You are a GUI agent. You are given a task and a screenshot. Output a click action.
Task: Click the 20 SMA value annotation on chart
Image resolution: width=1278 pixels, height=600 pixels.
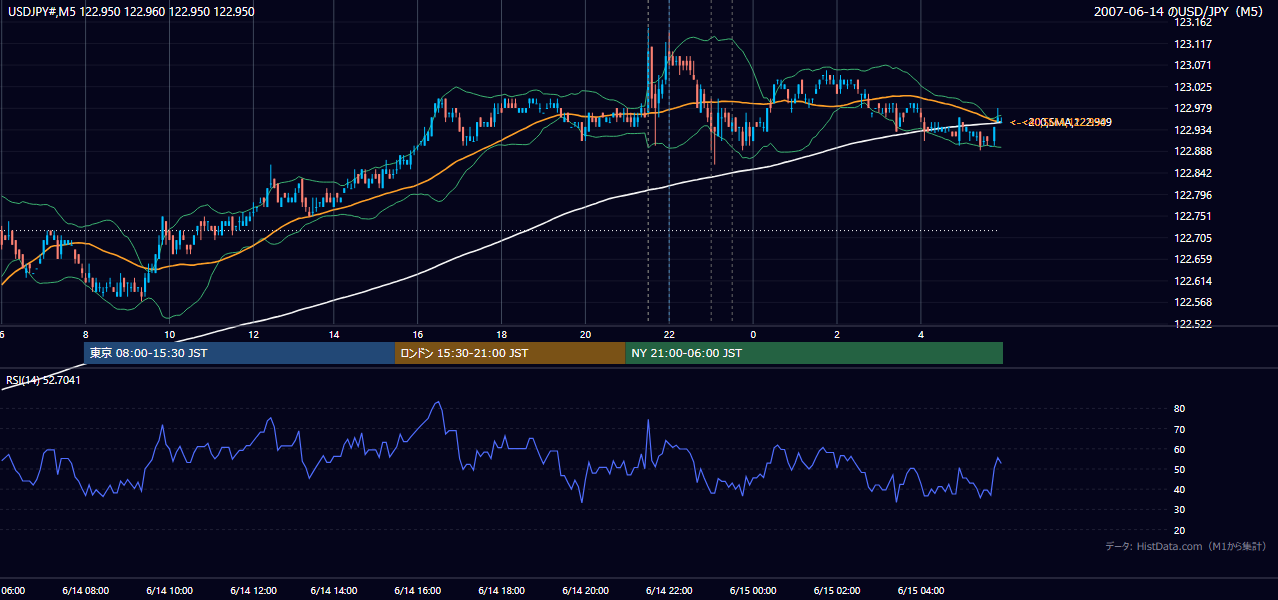point(1061,122)
